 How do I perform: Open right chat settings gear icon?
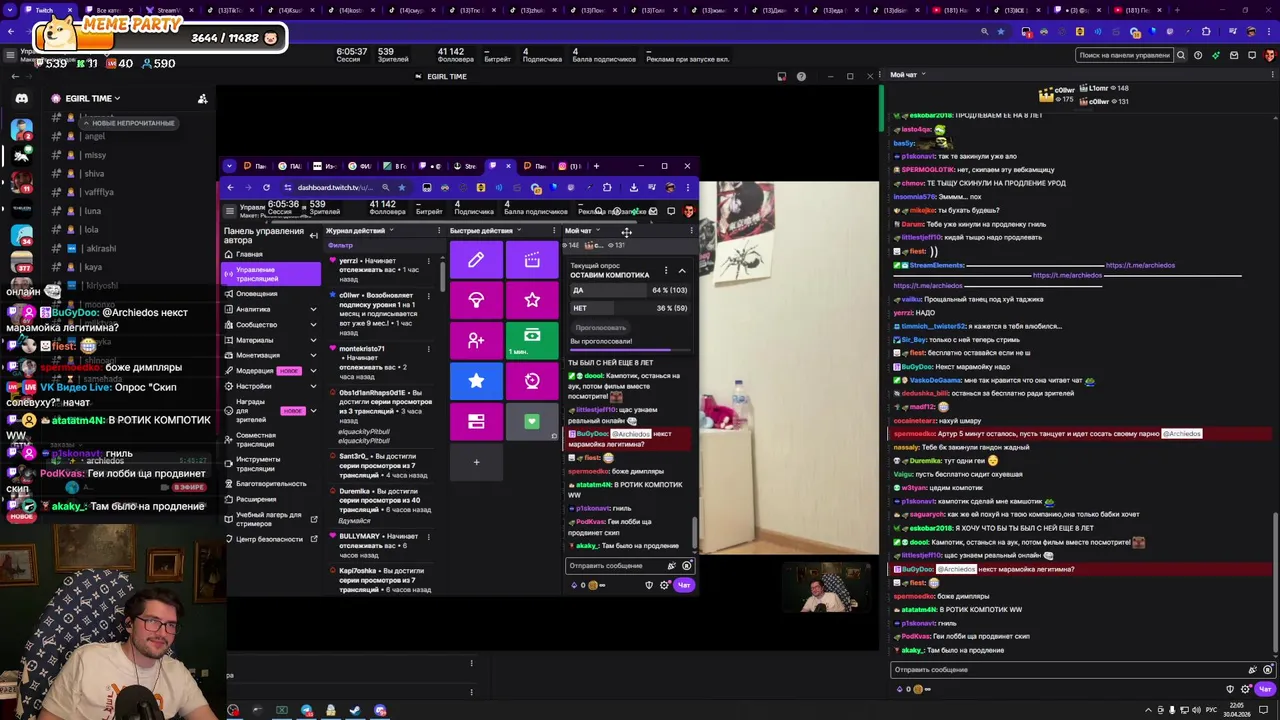pos(1247,689)
